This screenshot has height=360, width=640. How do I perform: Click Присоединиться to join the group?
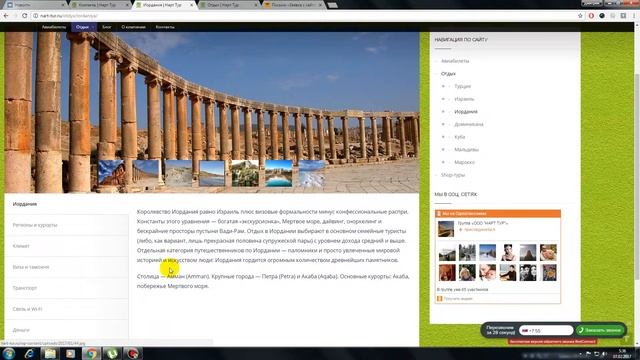click(479, 229)
